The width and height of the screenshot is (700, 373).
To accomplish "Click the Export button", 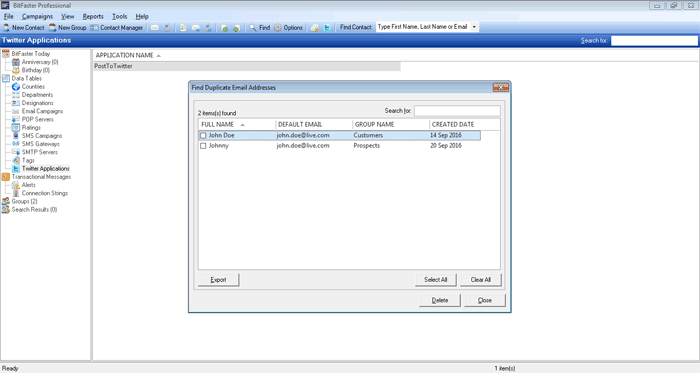I will click(218, 280).
